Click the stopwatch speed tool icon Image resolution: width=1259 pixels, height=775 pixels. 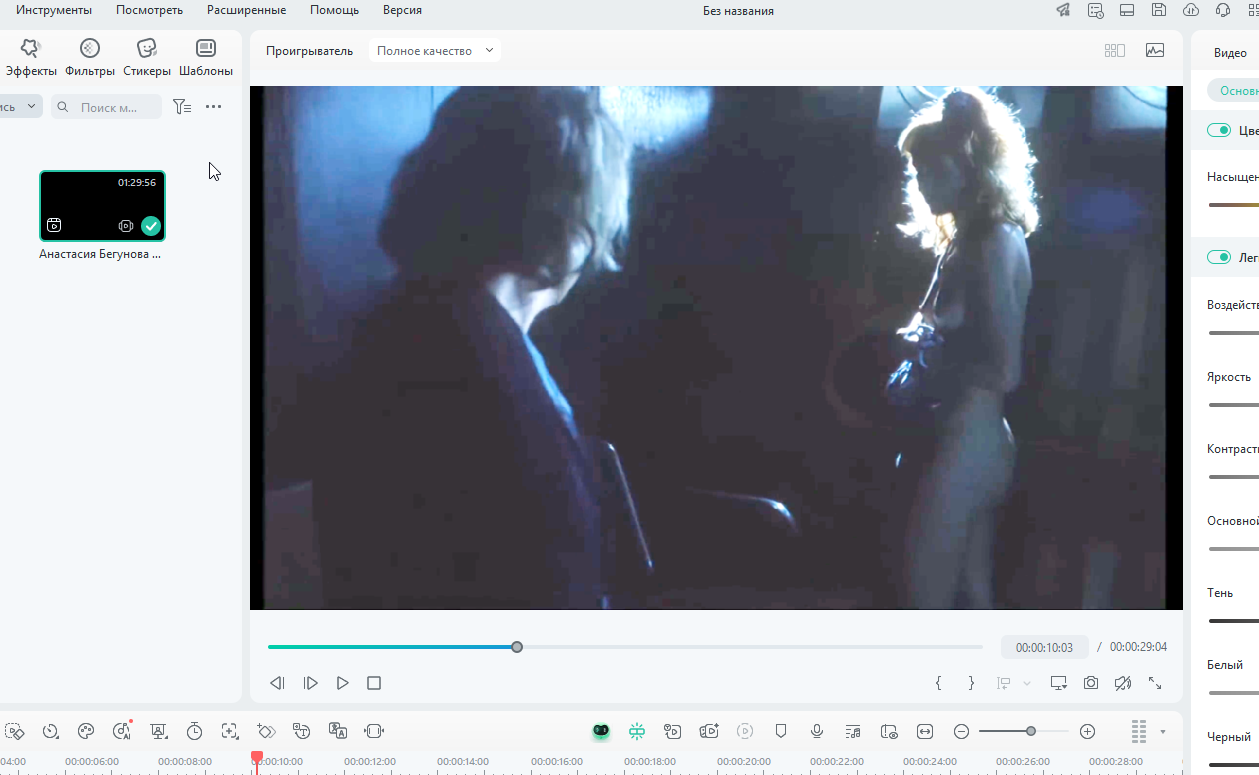point(194,731)
